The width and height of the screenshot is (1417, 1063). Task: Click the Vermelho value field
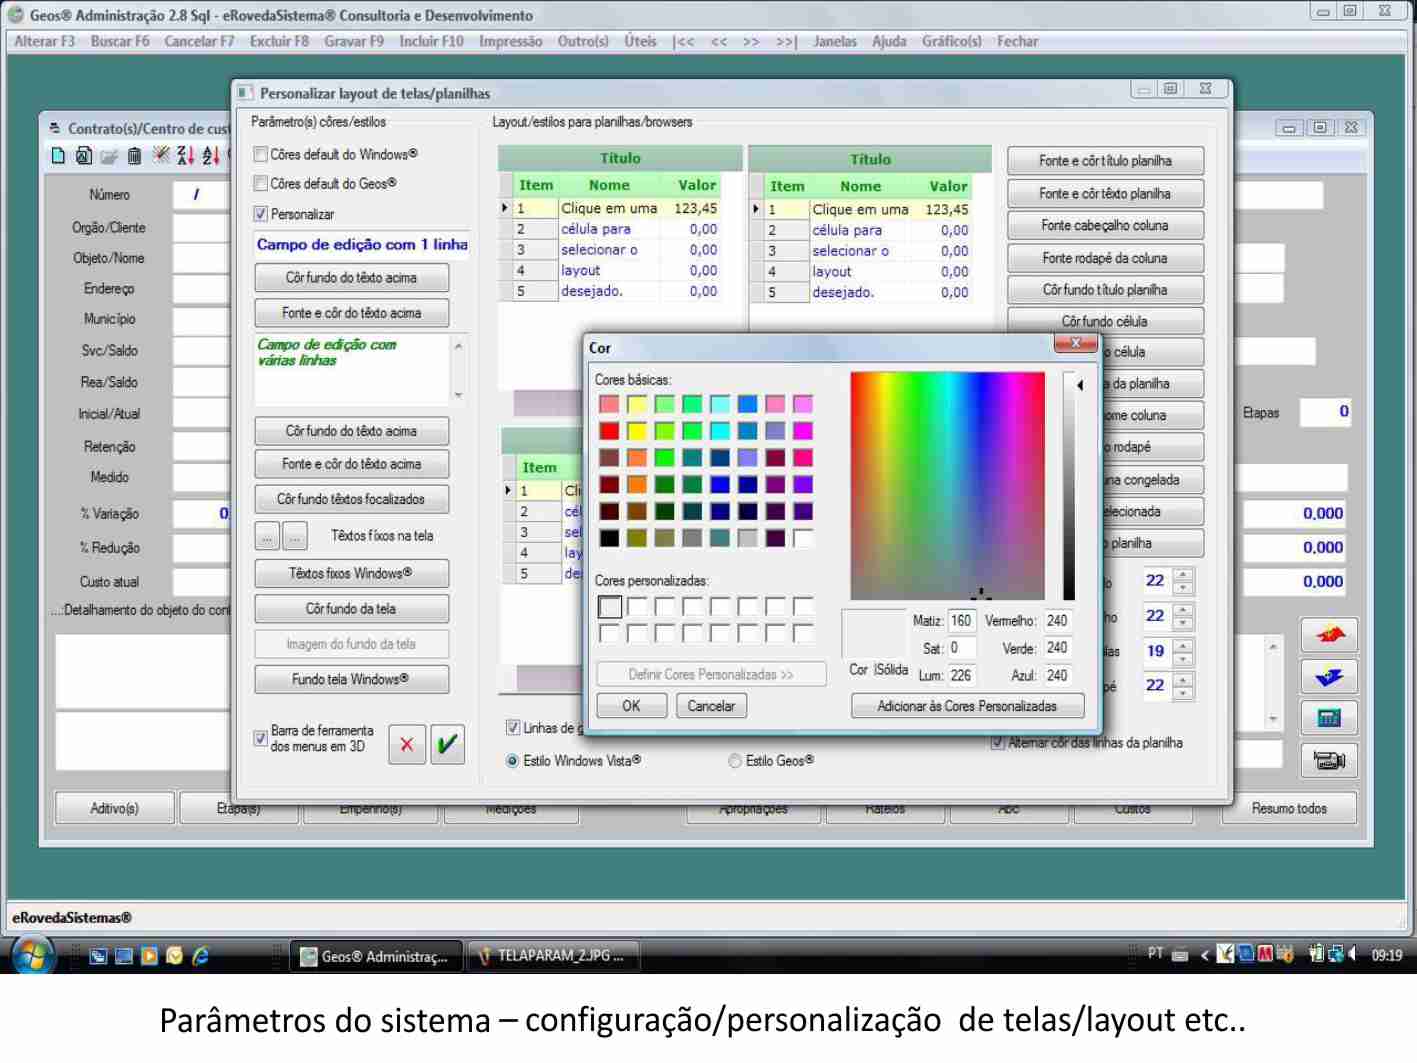[x=1058, y=620]
